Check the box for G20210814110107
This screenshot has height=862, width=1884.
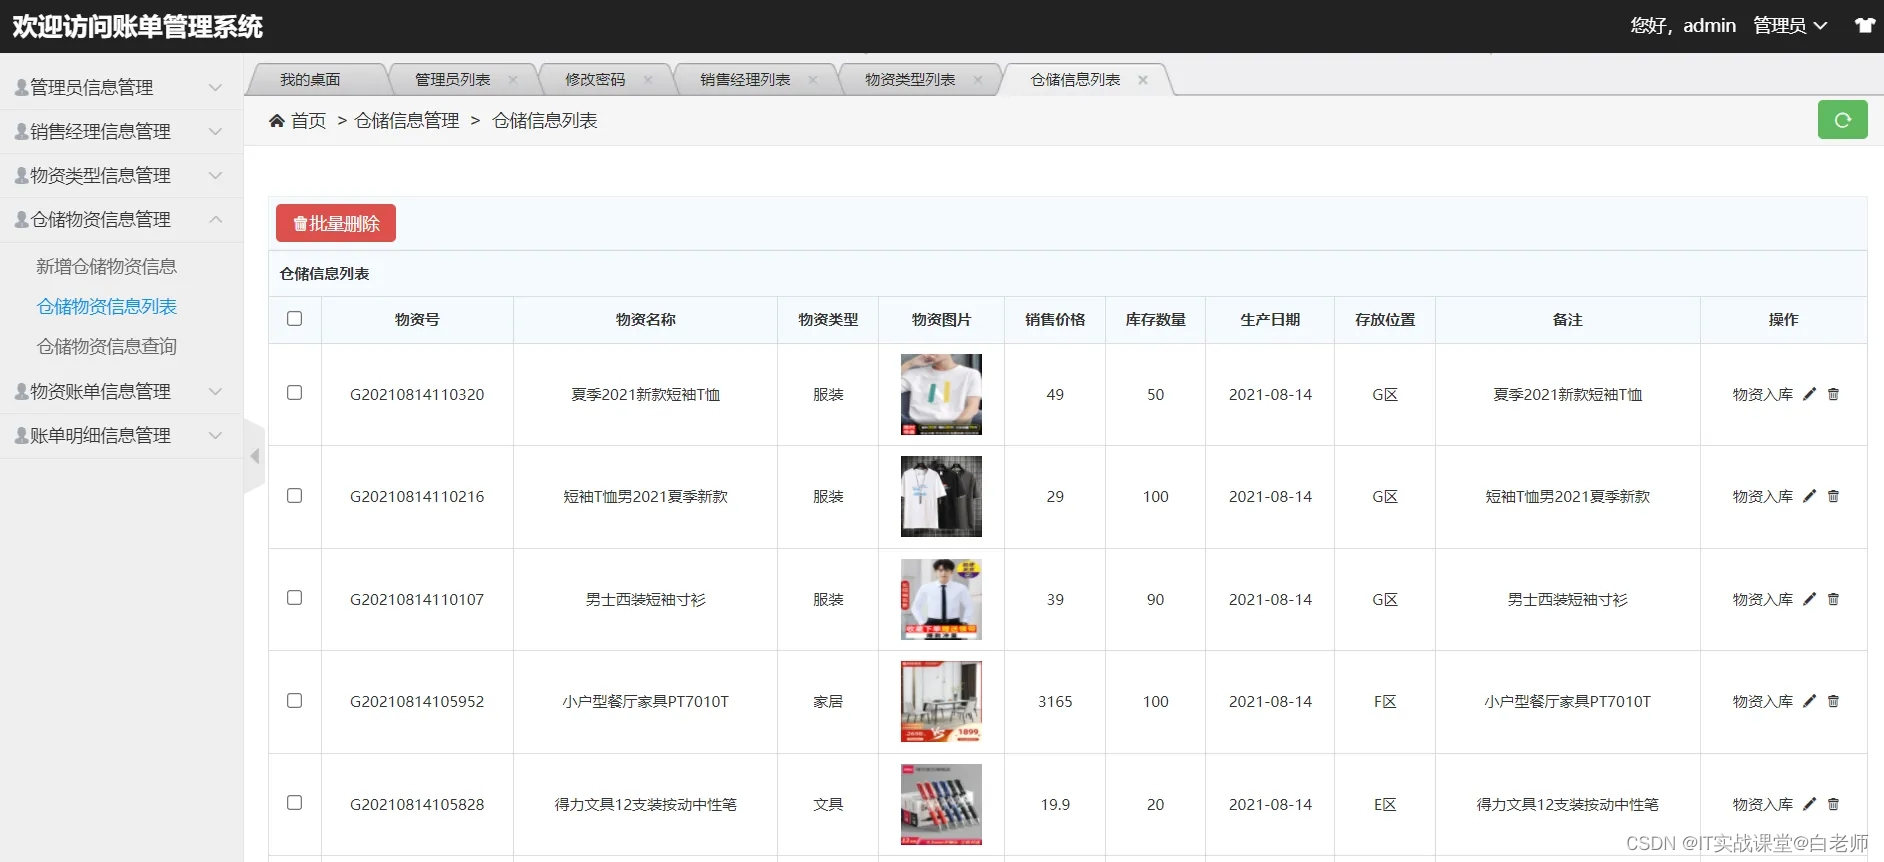(x=294, y=597)
